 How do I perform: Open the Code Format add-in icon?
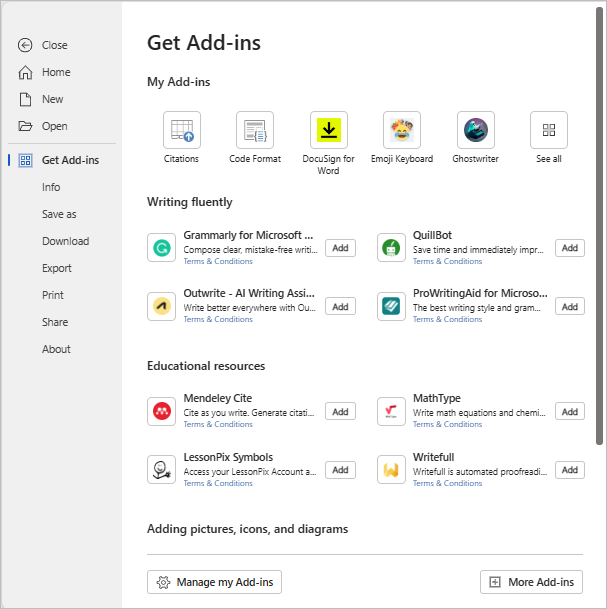pyautogui.click(x=255, y=130)
